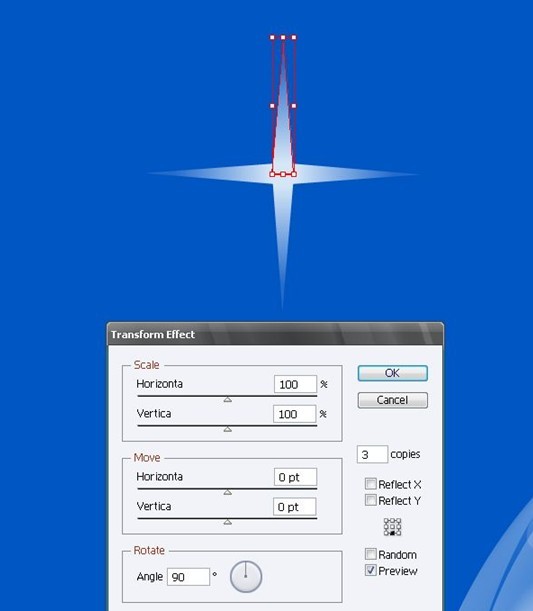Click the OK button
This screenshot has height=611, width=533.
[x=392, y=373]
